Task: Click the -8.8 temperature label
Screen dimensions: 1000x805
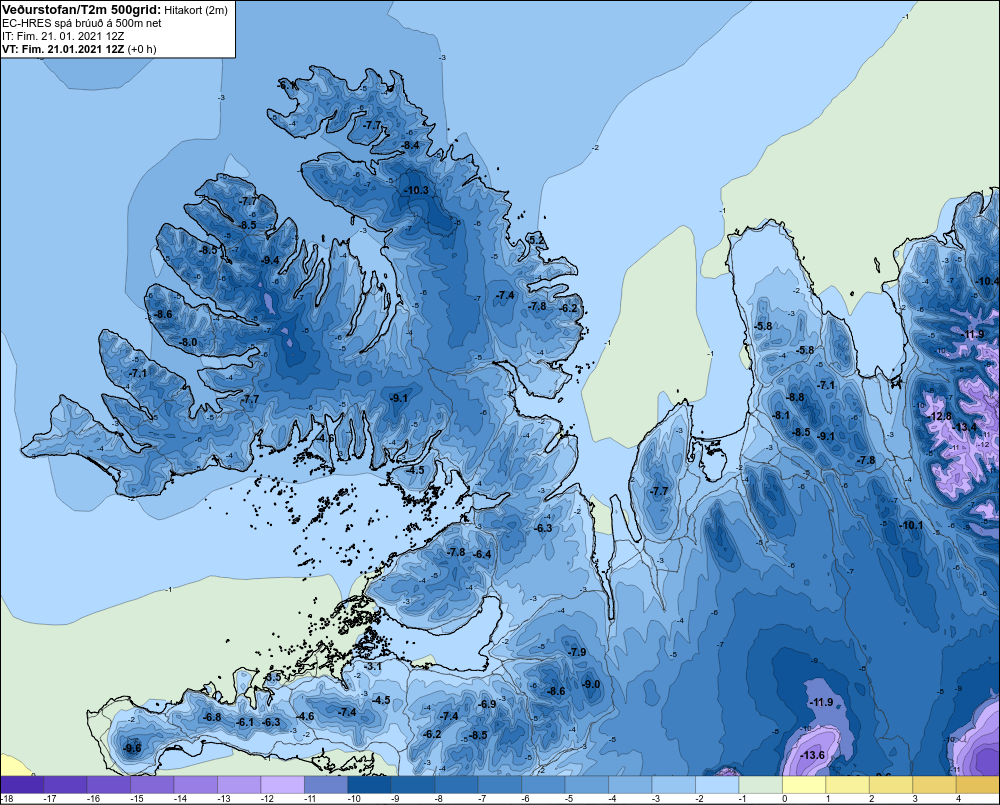Action: [795, 397]
